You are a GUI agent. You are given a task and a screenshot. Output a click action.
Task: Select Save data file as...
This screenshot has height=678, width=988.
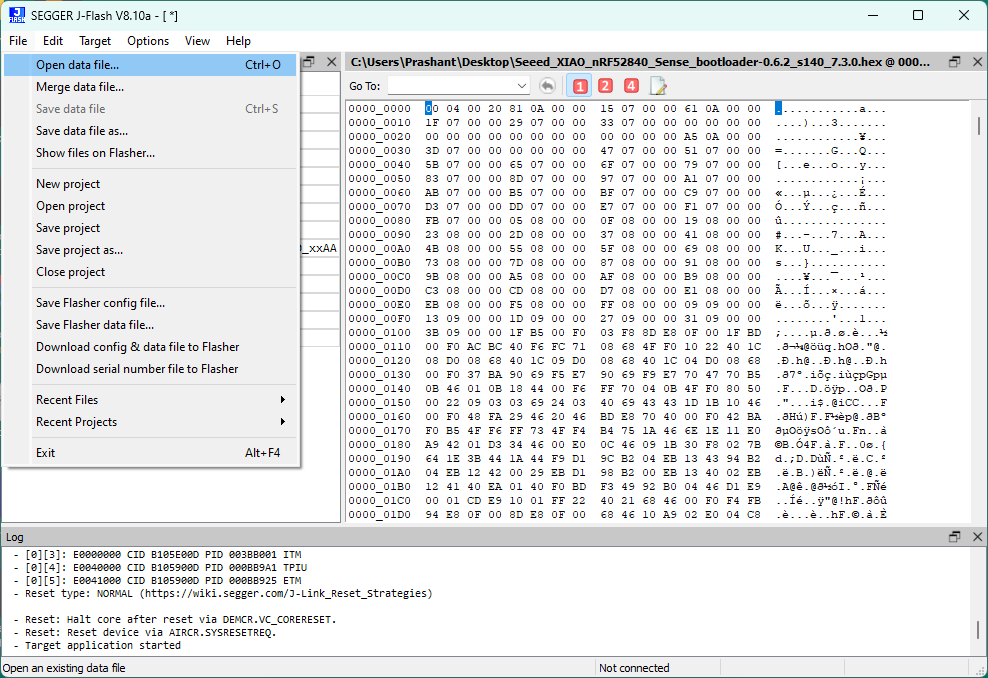(x=150, y=131)
